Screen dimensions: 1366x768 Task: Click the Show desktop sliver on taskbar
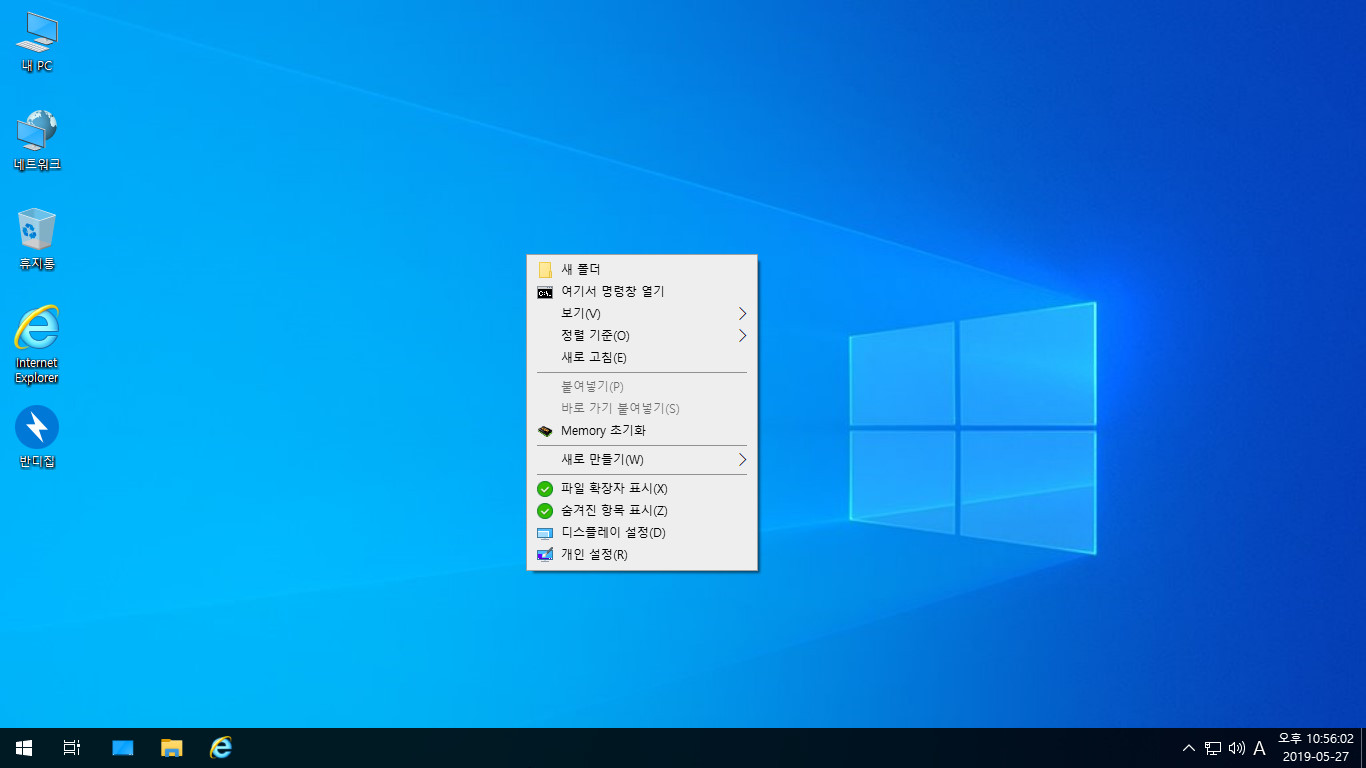1362,748
